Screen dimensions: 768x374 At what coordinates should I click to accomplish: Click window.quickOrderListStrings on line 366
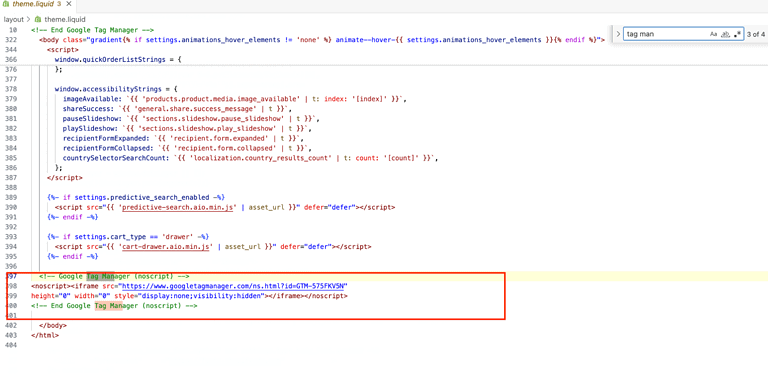coord(118,59)
